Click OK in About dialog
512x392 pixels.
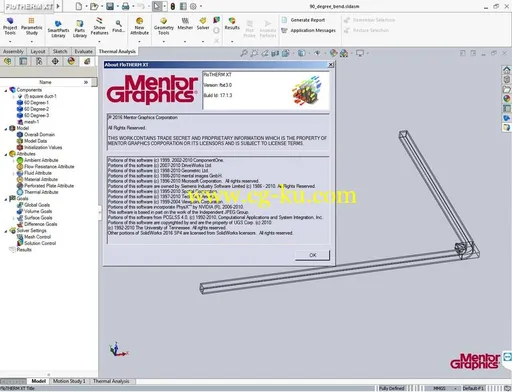coord(312,255)
